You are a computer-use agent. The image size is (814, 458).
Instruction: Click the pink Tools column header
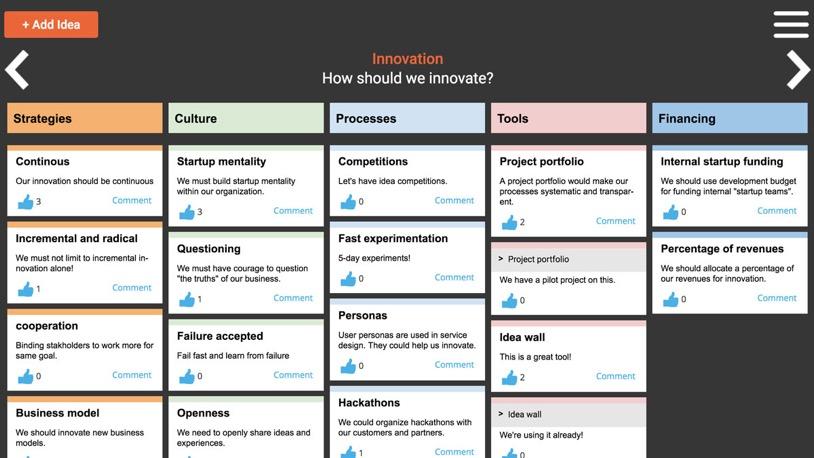[x=568, y=118]
